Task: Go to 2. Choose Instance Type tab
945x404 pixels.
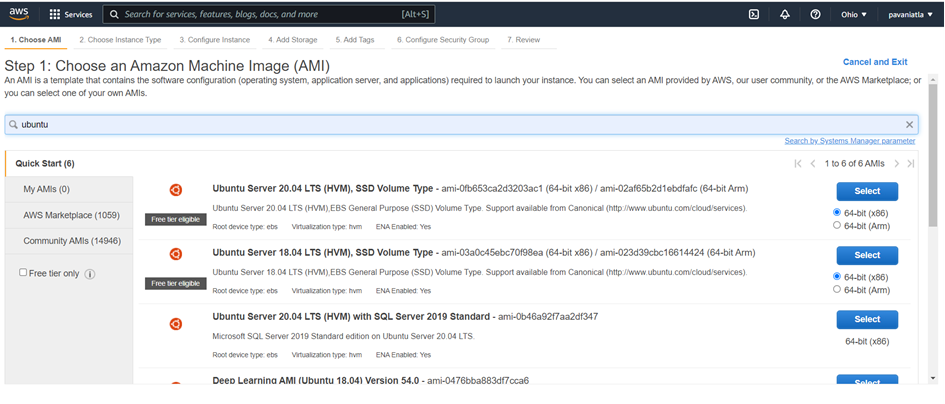Action: (x=121, y=40)
